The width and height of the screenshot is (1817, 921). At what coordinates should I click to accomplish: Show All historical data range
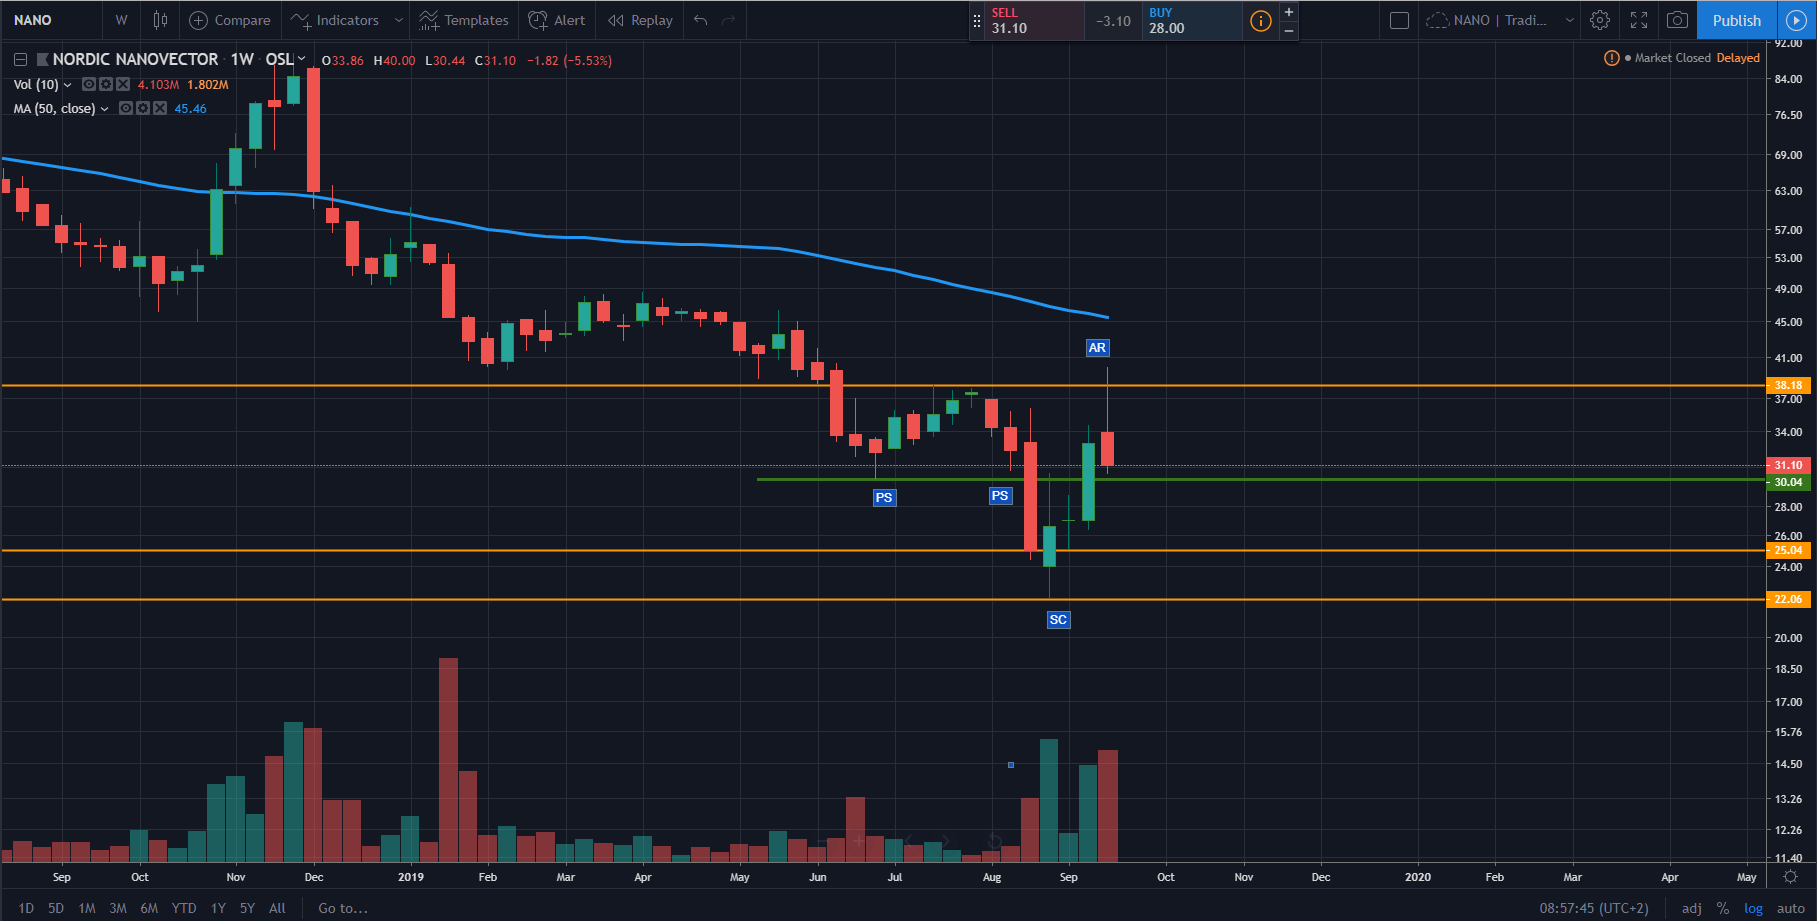[x=277, y=908]
